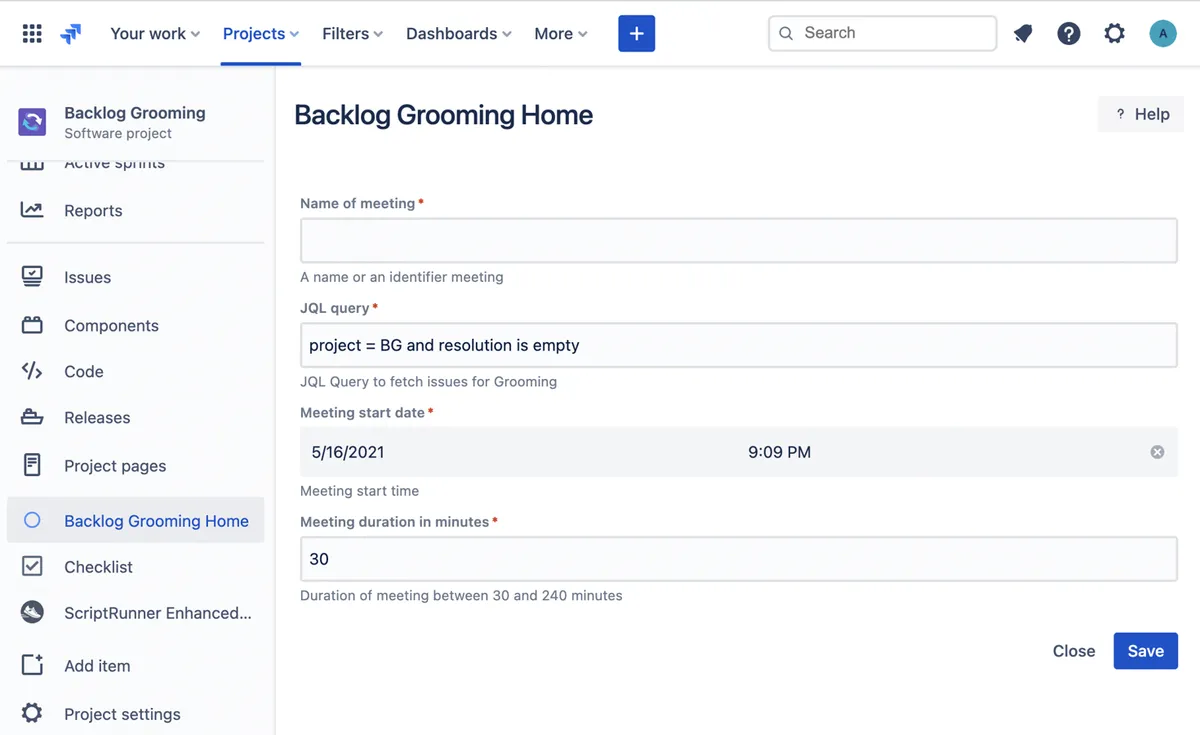This screenshot has width=1200, height=735.
Task: Open the notifications bell icon
Action: click(1023, 34)
